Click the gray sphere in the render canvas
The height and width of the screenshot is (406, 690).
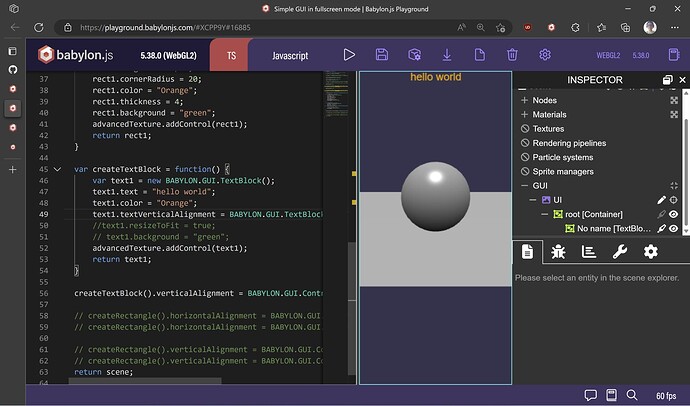(436, 196)
